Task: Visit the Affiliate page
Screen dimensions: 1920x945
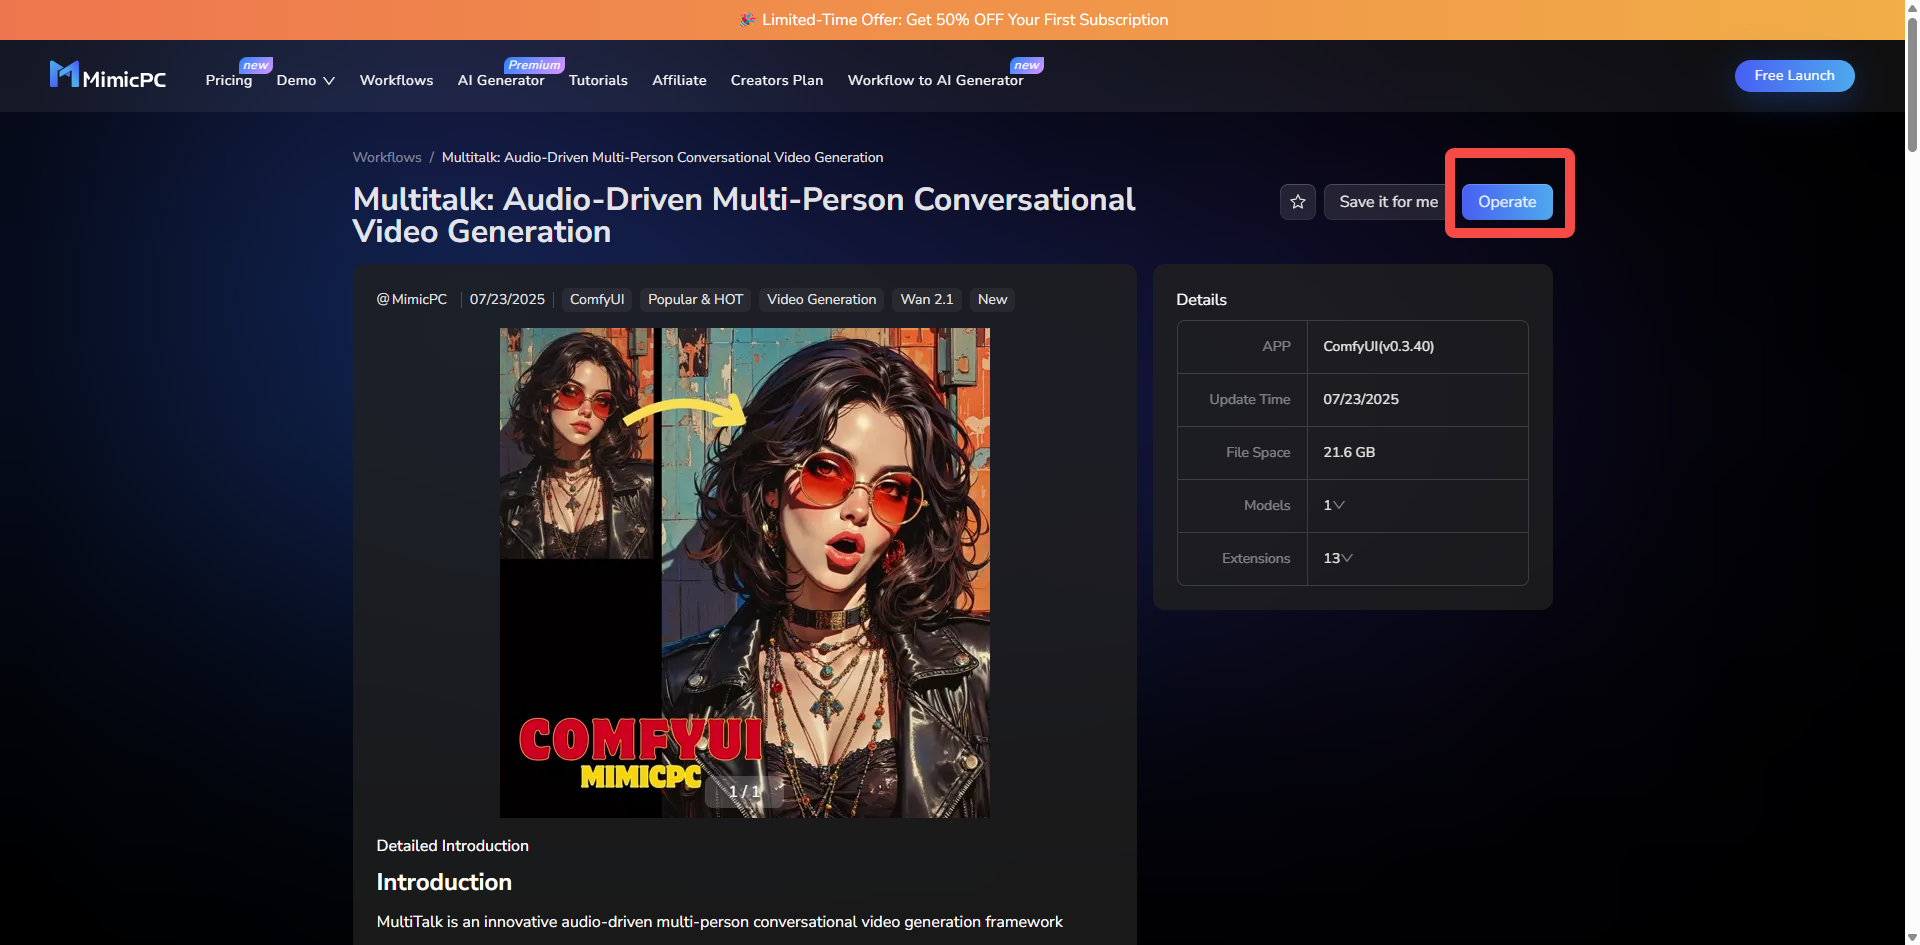Action: click(x=679, y=80)
